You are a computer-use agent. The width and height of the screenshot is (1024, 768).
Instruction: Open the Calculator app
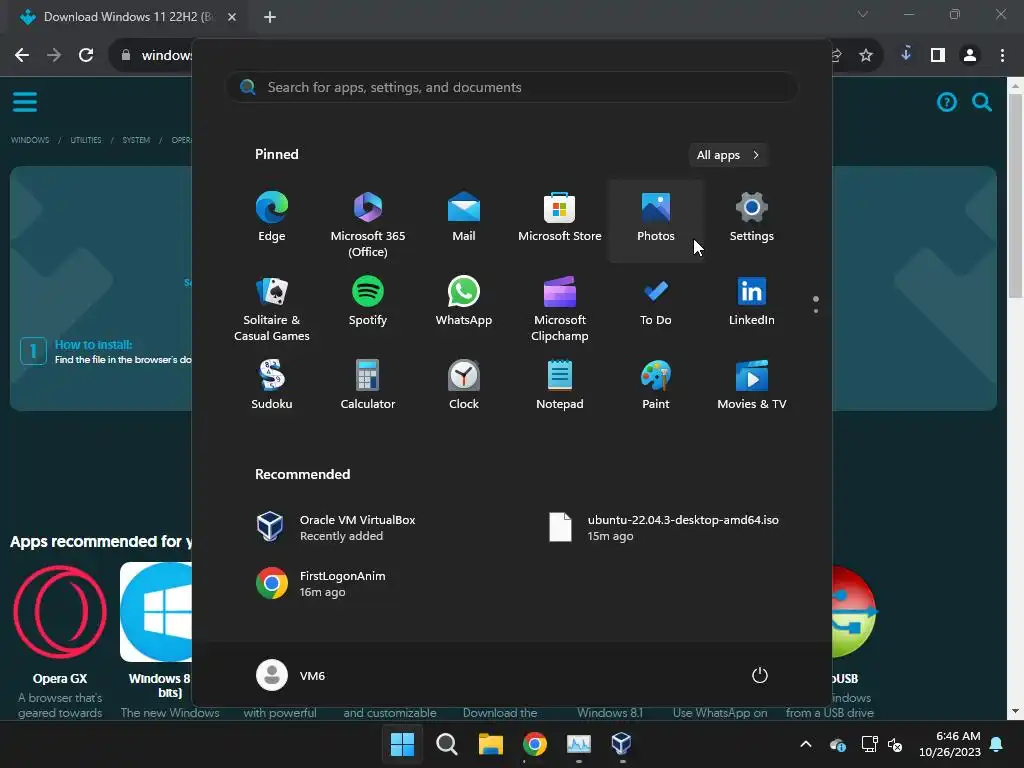(x=368, y=385)
